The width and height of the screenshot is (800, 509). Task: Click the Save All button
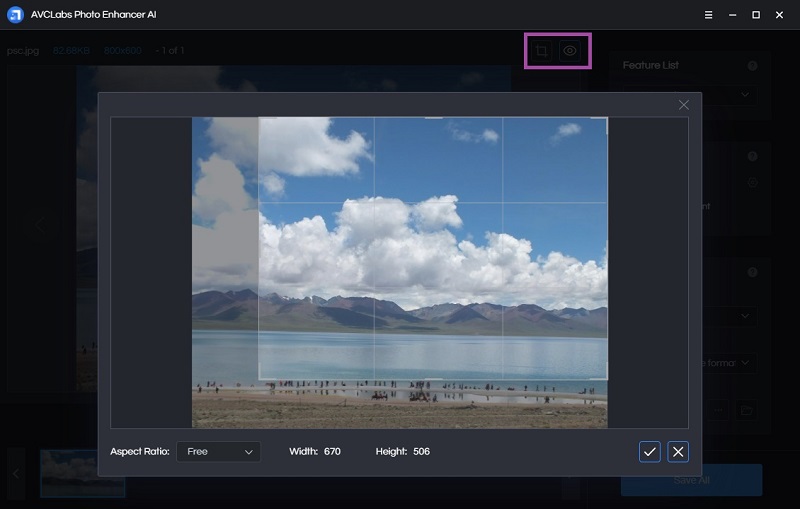point(691,480)
